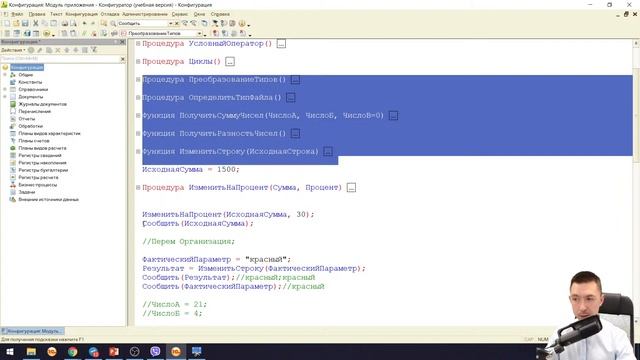Select Регистры сведений in the tree

[x=40, y=156]
